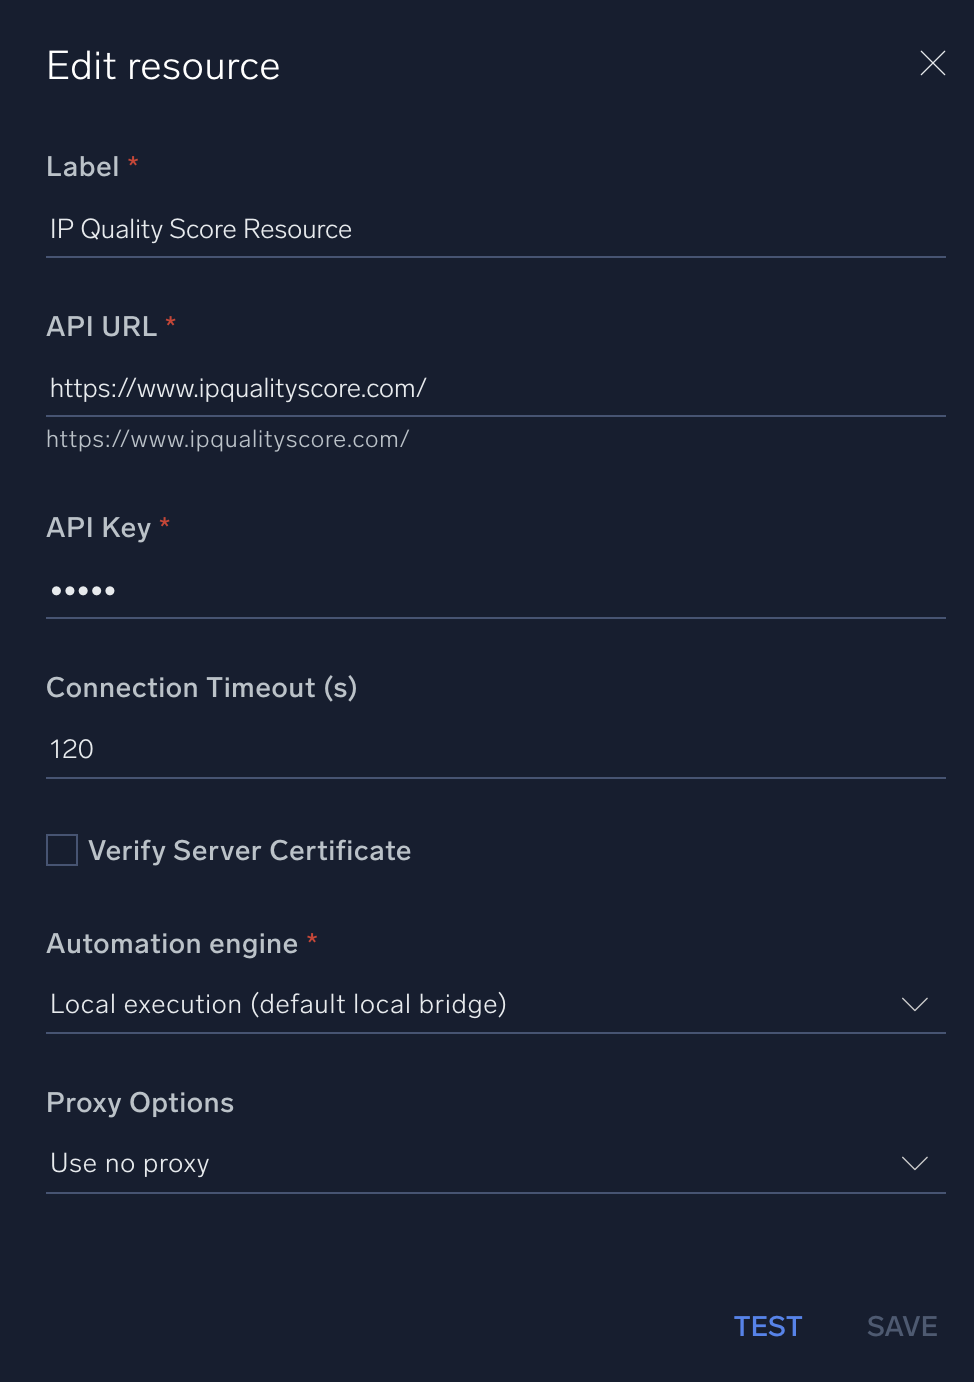Click the TEST button
The width and height of the screenshot is (974, 1382).
(767, 1325)
